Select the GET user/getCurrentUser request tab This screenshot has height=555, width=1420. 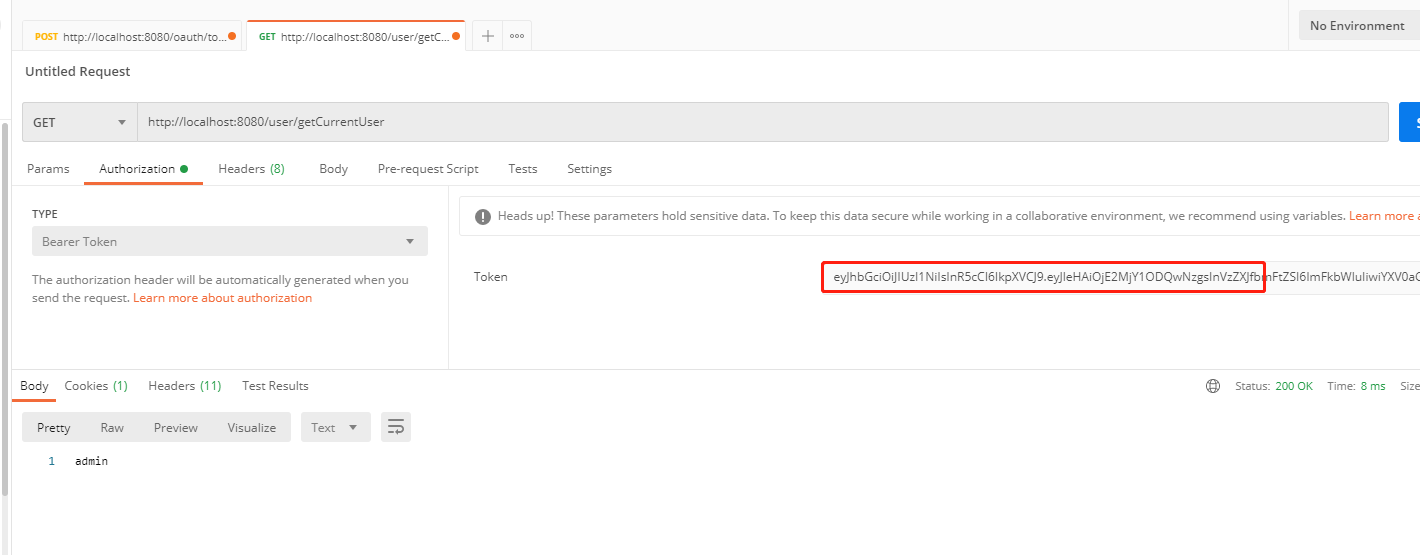coord(355,36)
